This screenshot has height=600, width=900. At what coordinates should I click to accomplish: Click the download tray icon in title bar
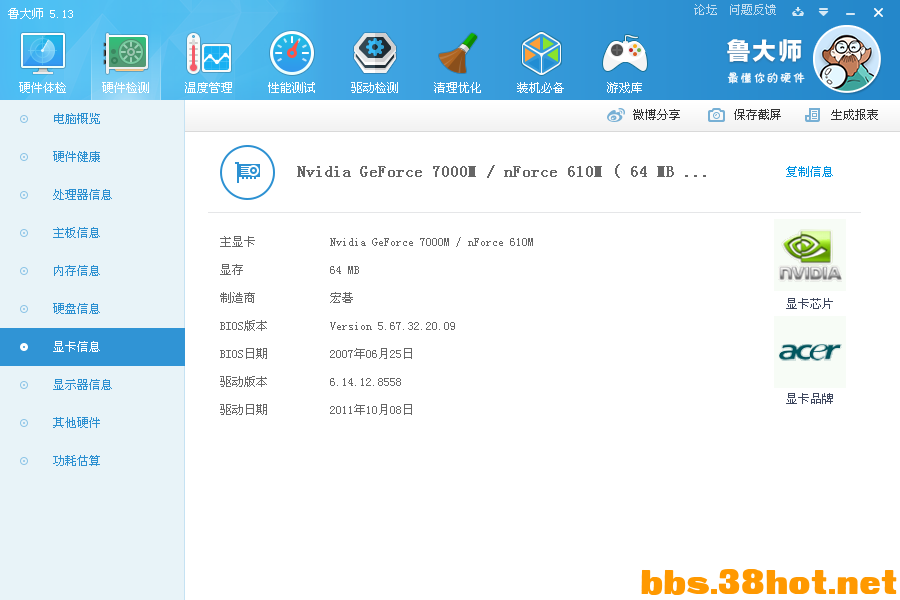point(798,11)
